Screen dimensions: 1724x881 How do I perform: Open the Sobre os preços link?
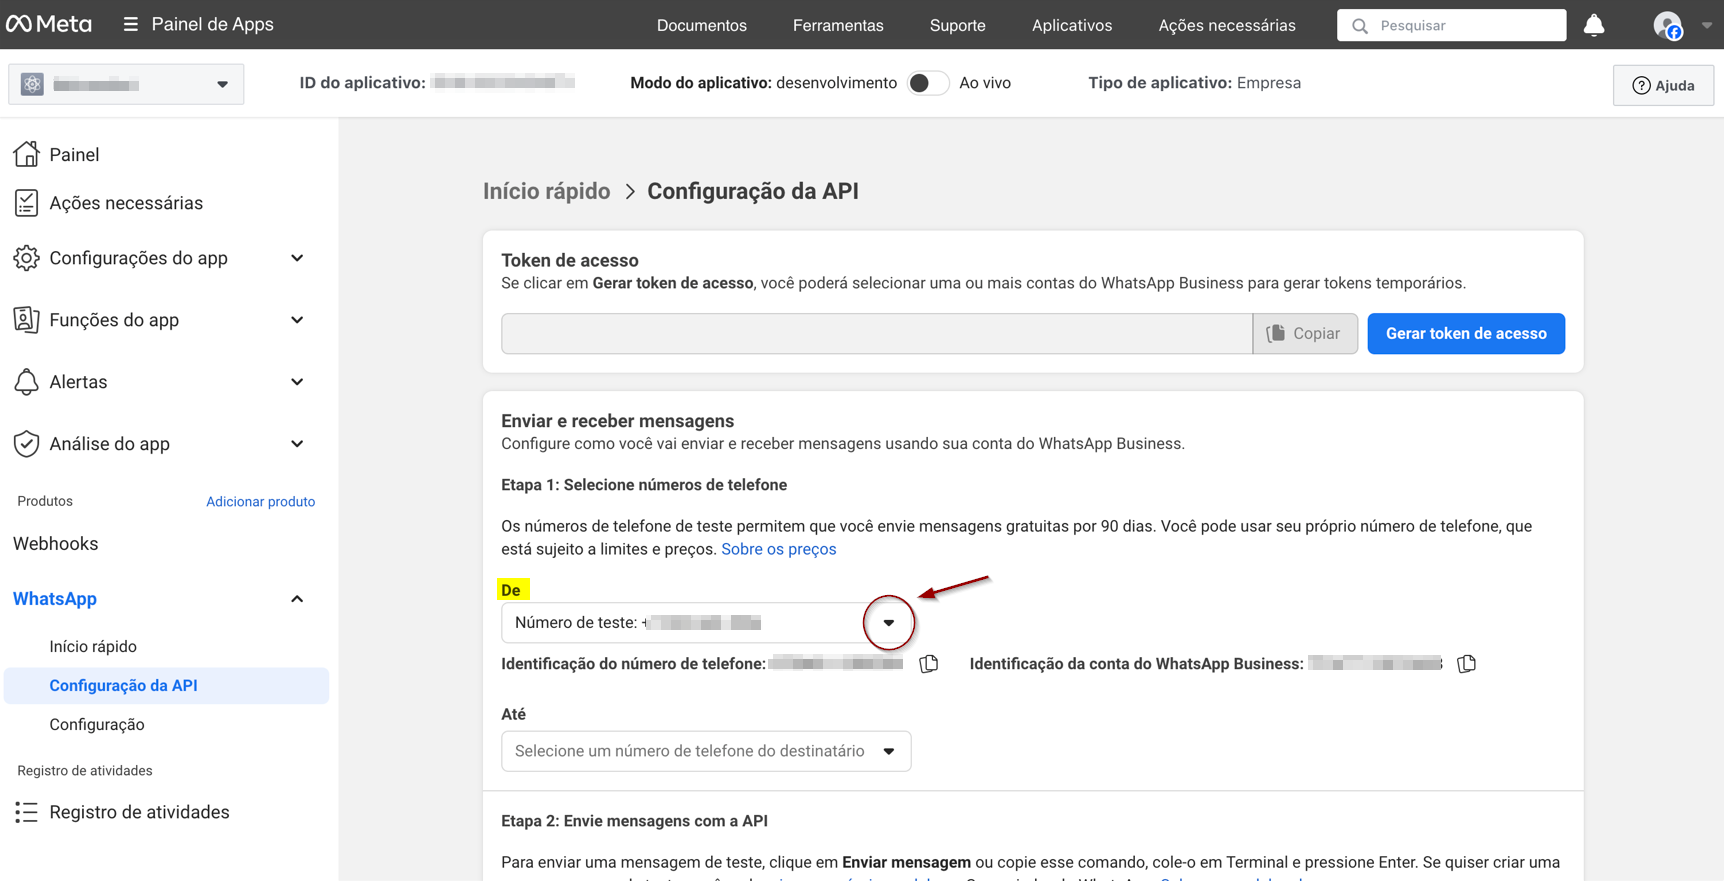tap(778, 549)
